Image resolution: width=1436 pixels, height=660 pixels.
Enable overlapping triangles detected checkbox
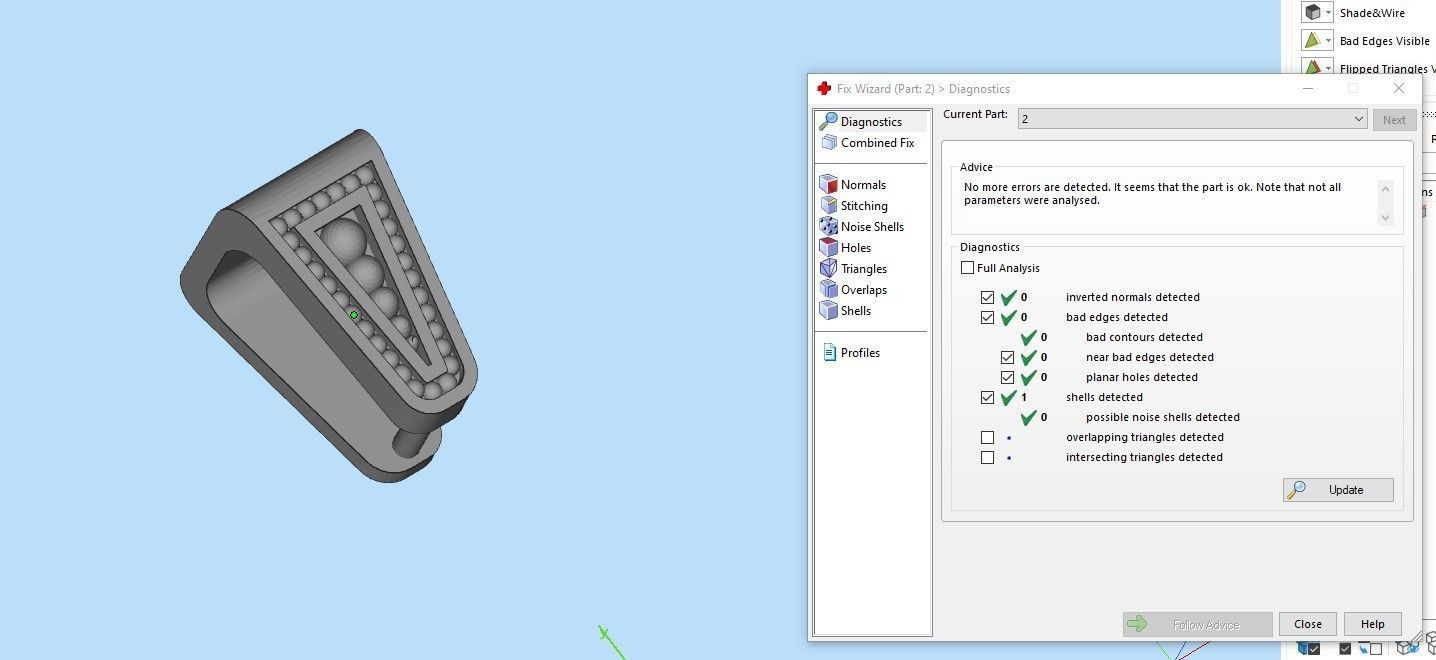pyautogui.click(x=988, y=438)
